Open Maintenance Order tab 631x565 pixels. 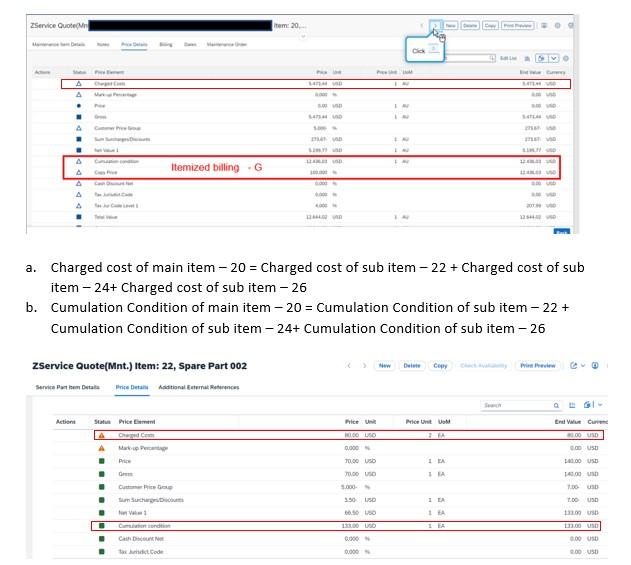pyautogui.click(x=227, y=44)
